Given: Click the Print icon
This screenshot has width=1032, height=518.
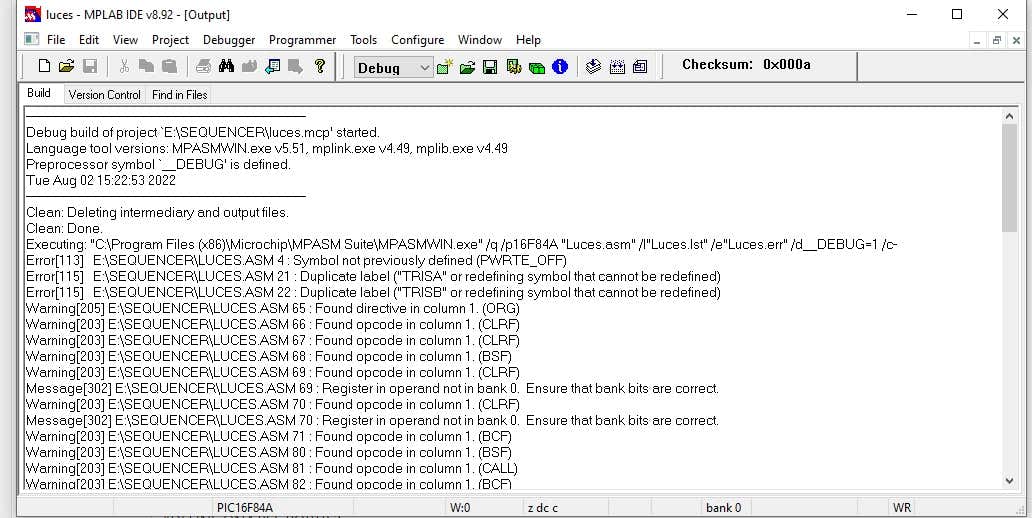Looking at the screenshot, I should pyautogui.click(x=203, y=66).
